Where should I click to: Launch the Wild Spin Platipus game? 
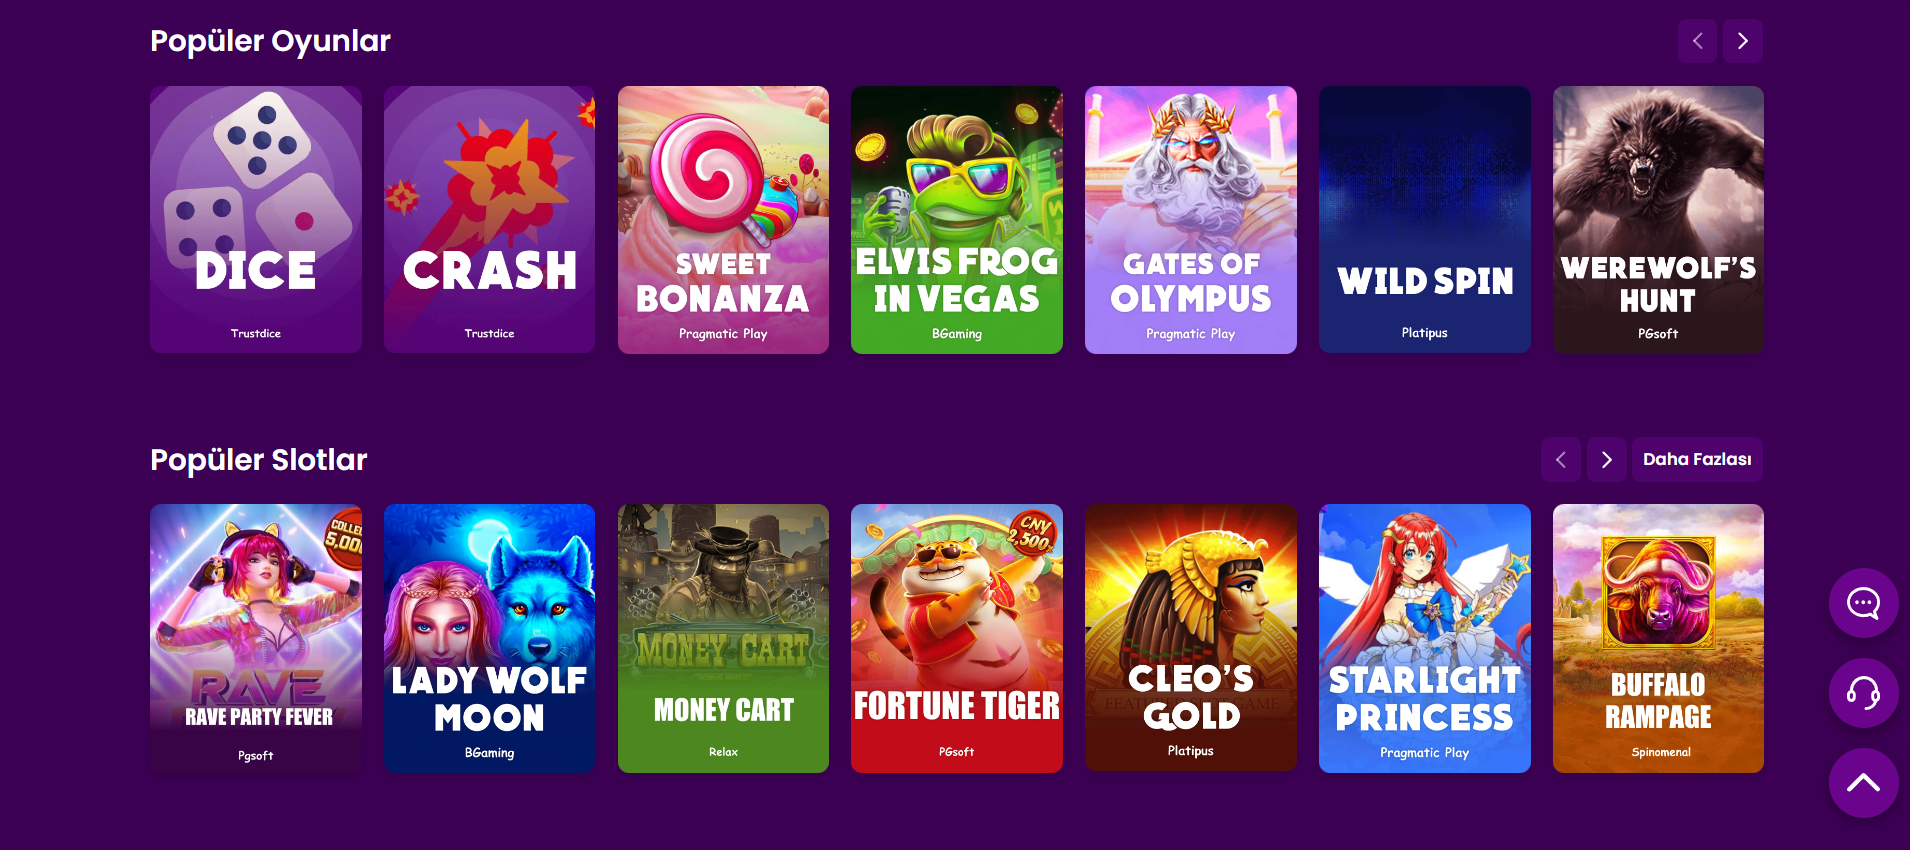click(1425, 219)
